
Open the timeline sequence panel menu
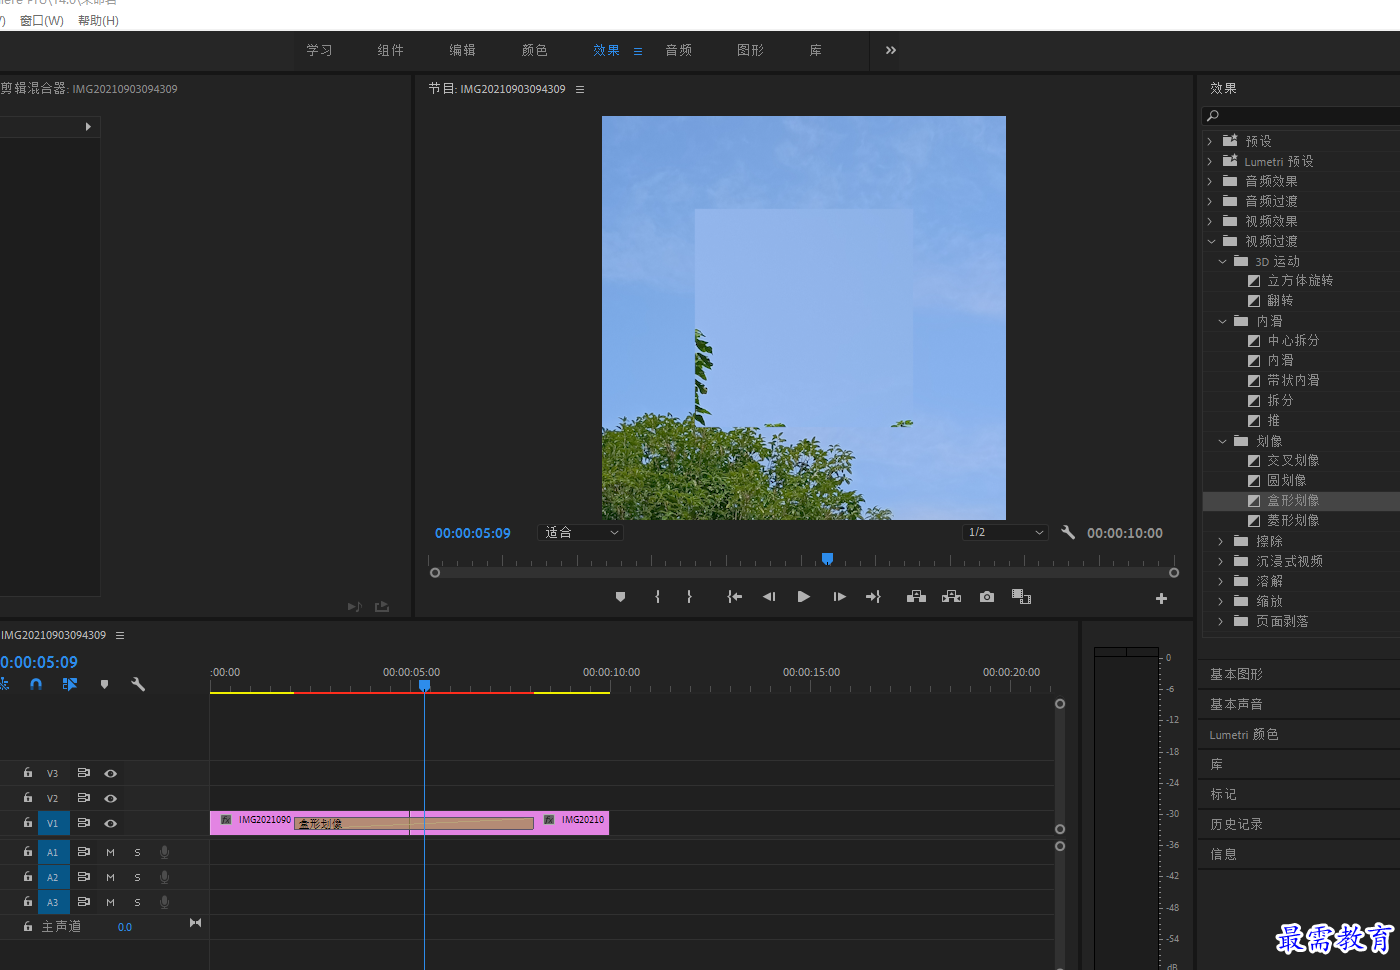(x=120, y=635)
